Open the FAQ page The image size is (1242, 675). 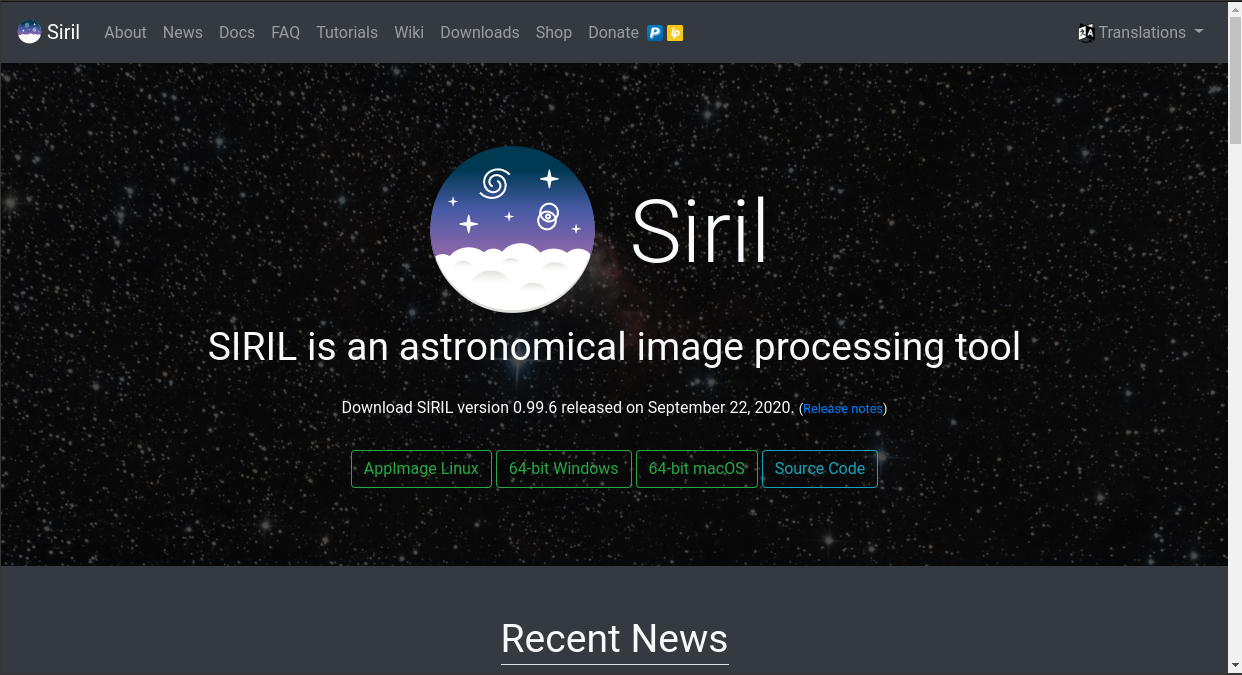tap(285, 32)
